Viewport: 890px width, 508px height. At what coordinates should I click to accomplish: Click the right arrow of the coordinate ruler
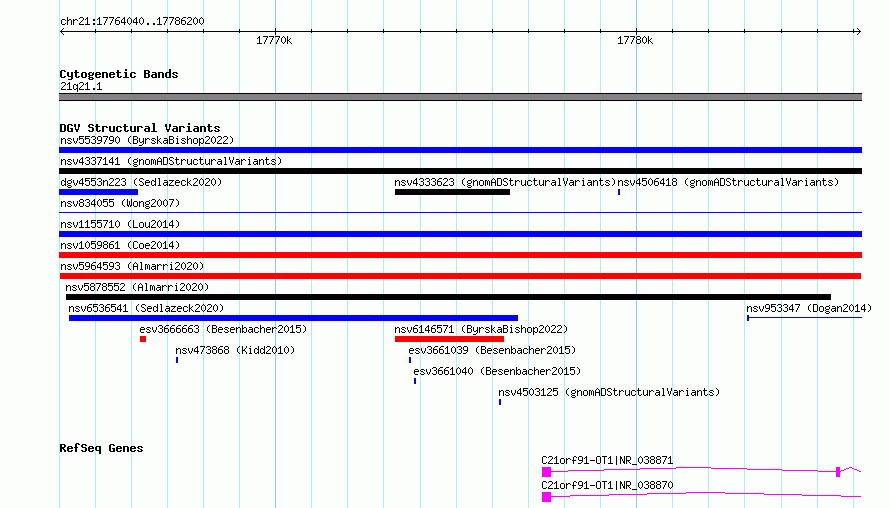coord(858,31)
